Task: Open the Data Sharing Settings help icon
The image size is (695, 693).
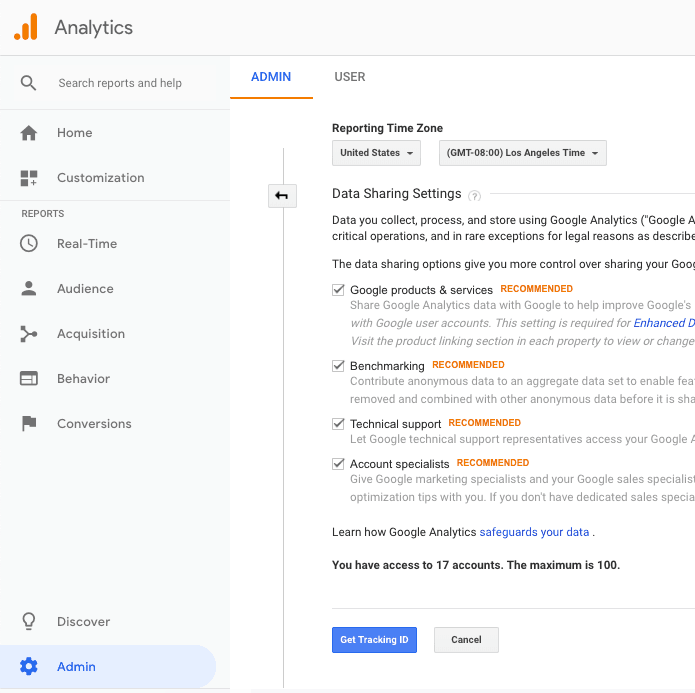Action: [474, 196]
